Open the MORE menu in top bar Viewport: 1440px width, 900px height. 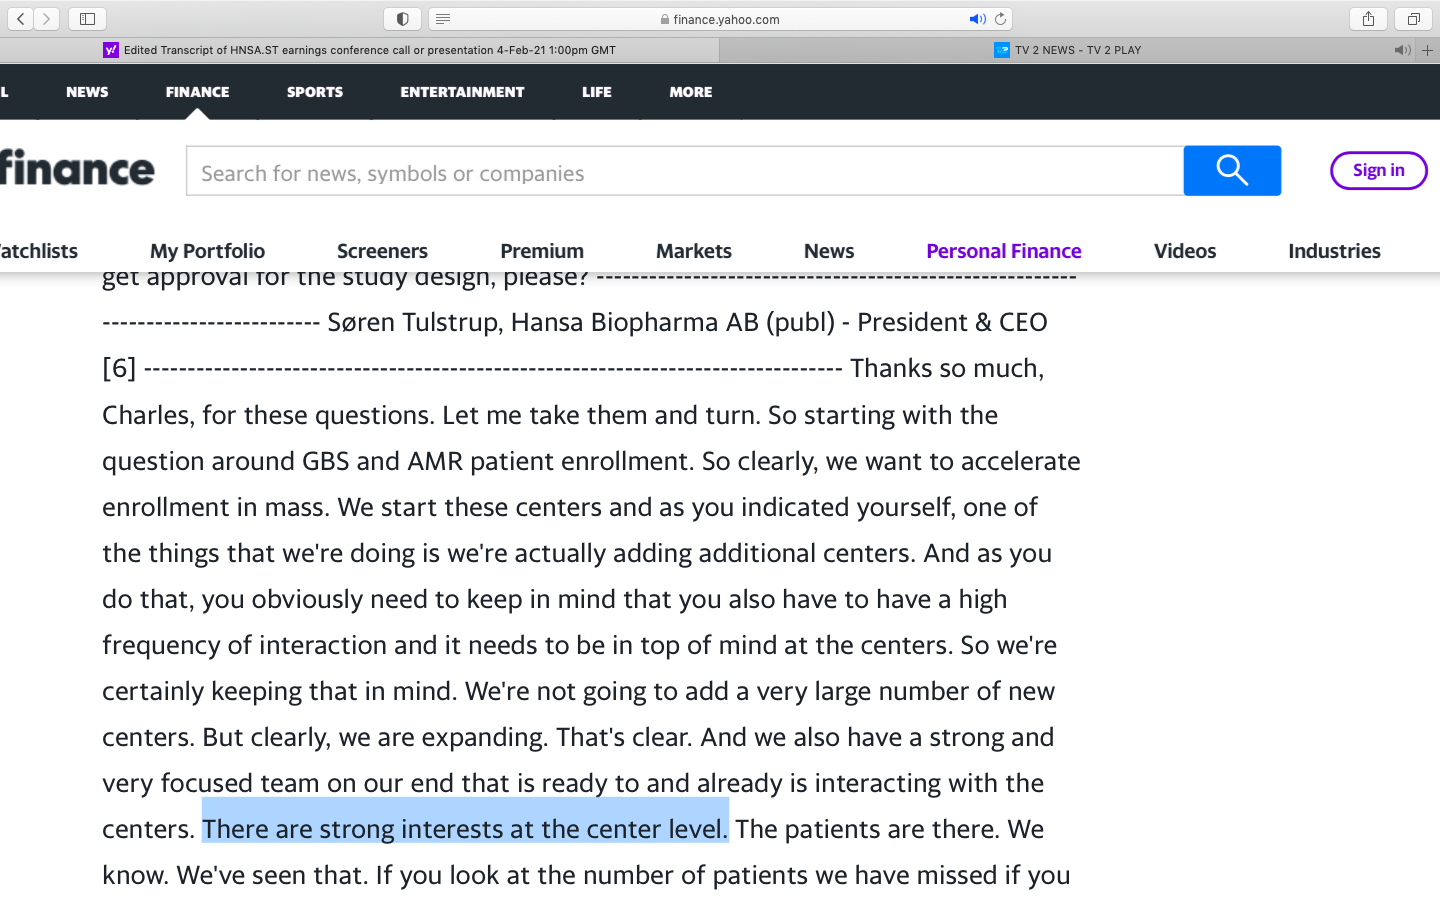click(691, 92)
